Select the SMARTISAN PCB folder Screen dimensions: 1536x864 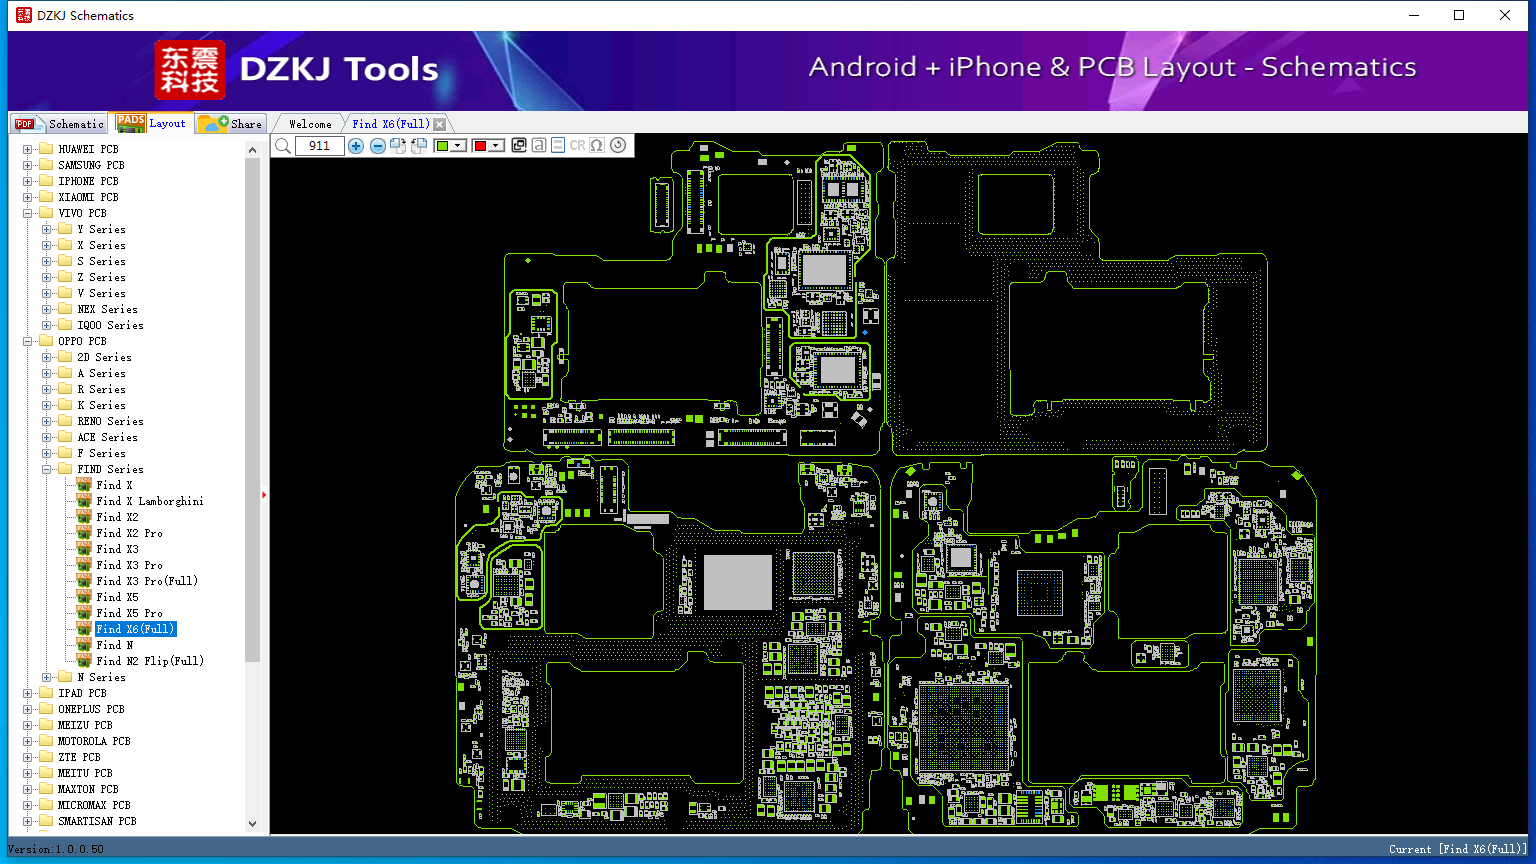[97, 821]
